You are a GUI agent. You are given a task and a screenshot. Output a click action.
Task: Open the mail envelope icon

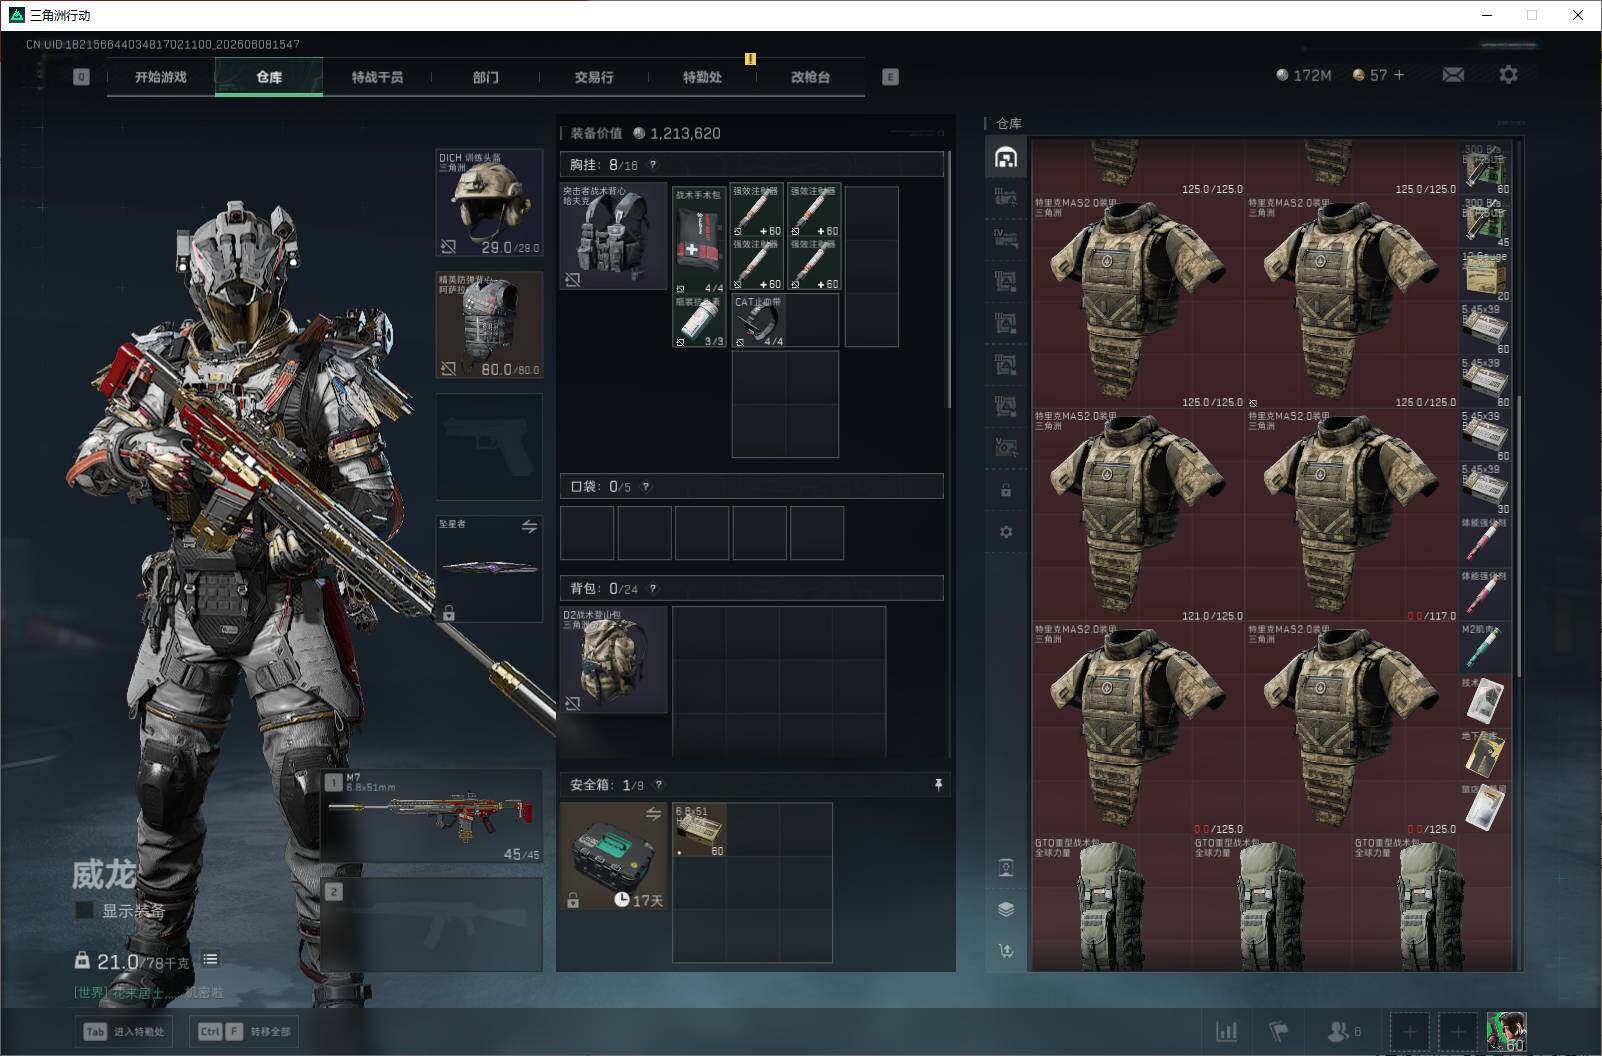[1453, 75]
